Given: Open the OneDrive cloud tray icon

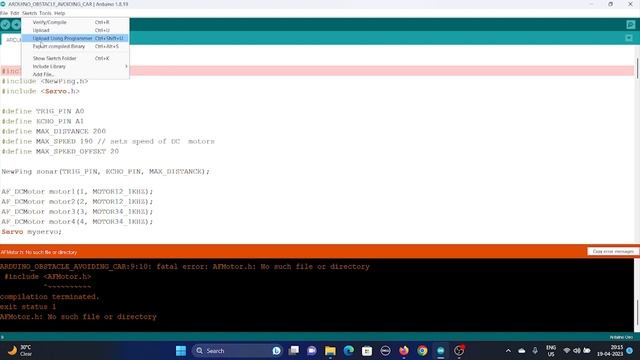Looking at the screenshot, I should (522, 351).
